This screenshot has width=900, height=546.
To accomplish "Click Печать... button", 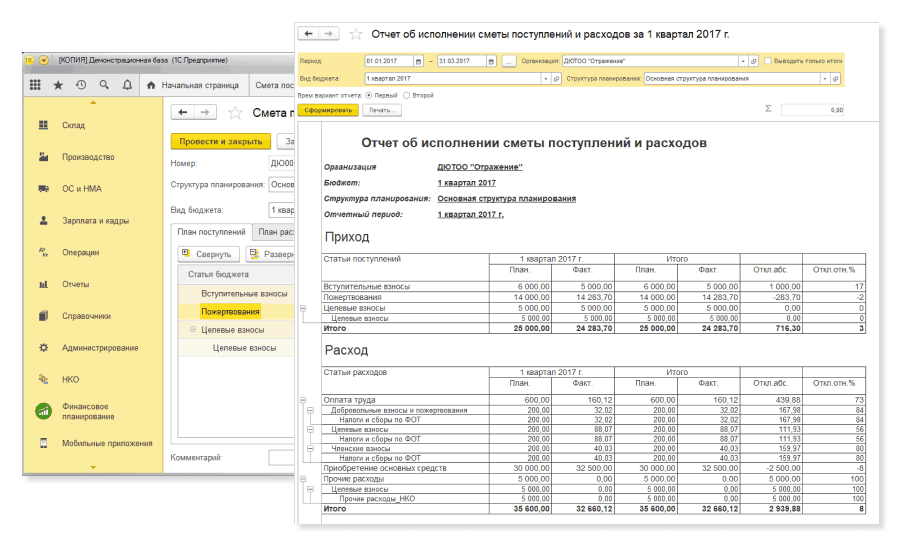I will coord(382,110).
